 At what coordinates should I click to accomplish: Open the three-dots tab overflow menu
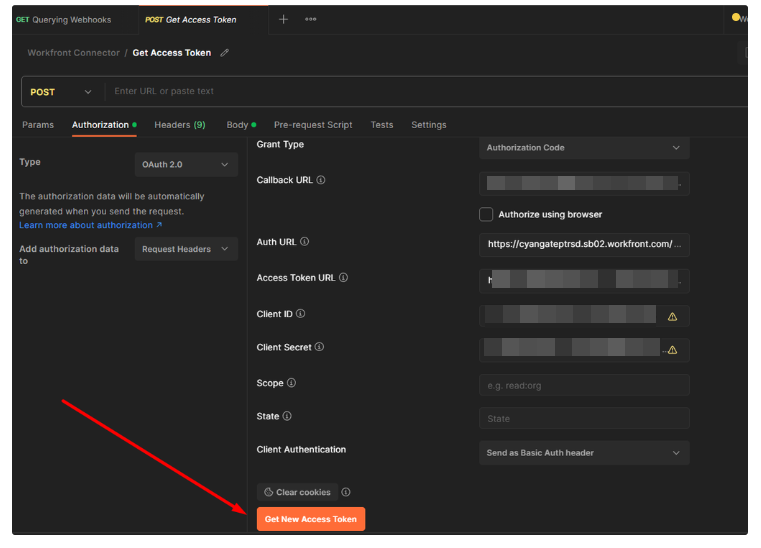(x=311, y=19)
